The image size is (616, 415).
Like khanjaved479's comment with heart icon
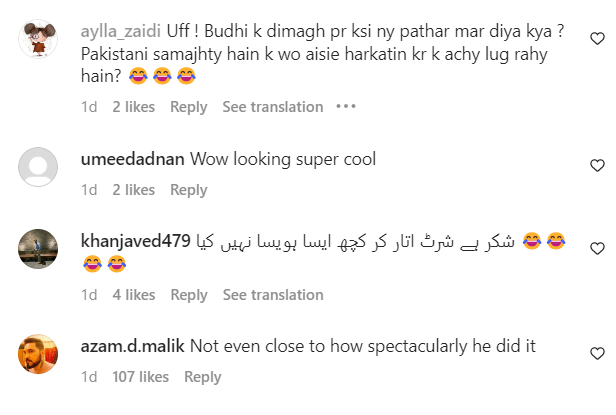(598, 248)
